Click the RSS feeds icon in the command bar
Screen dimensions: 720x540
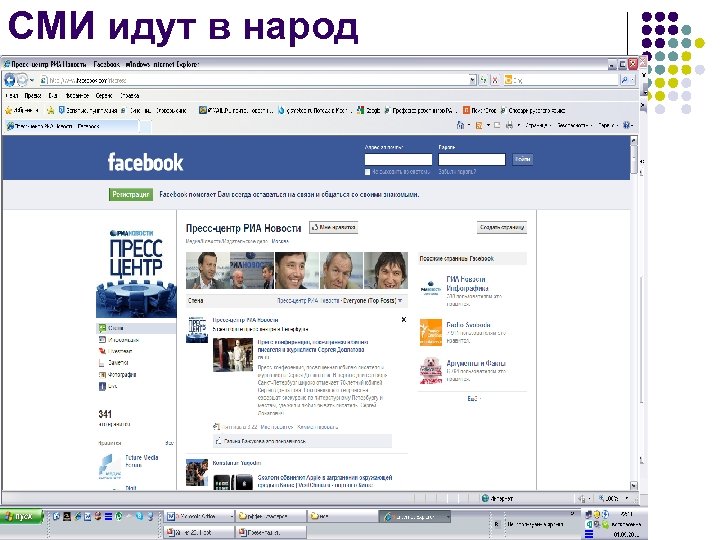pyautogui.click(x=479, y=125)
